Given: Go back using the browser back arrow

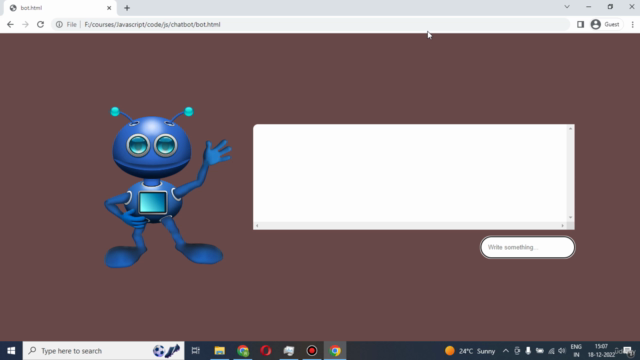Looking at the screenshot, I should point(10,24).
